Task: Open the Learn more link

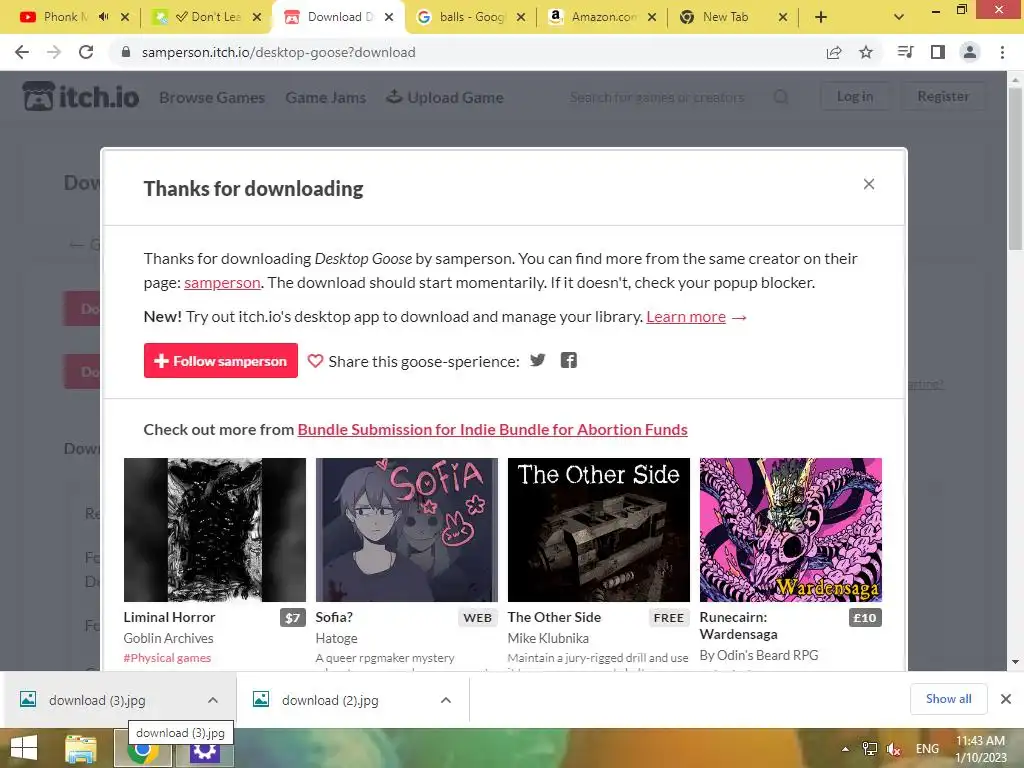Action: point(686,317)
